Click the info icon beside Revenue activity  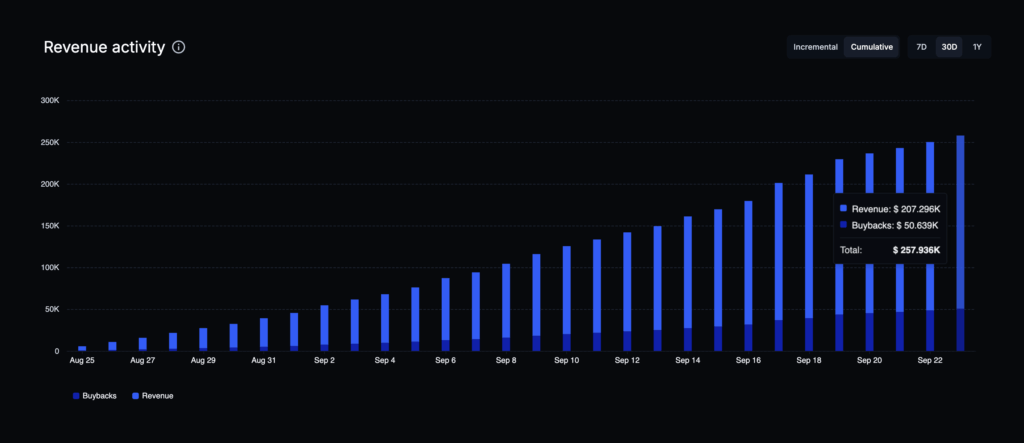178,47
